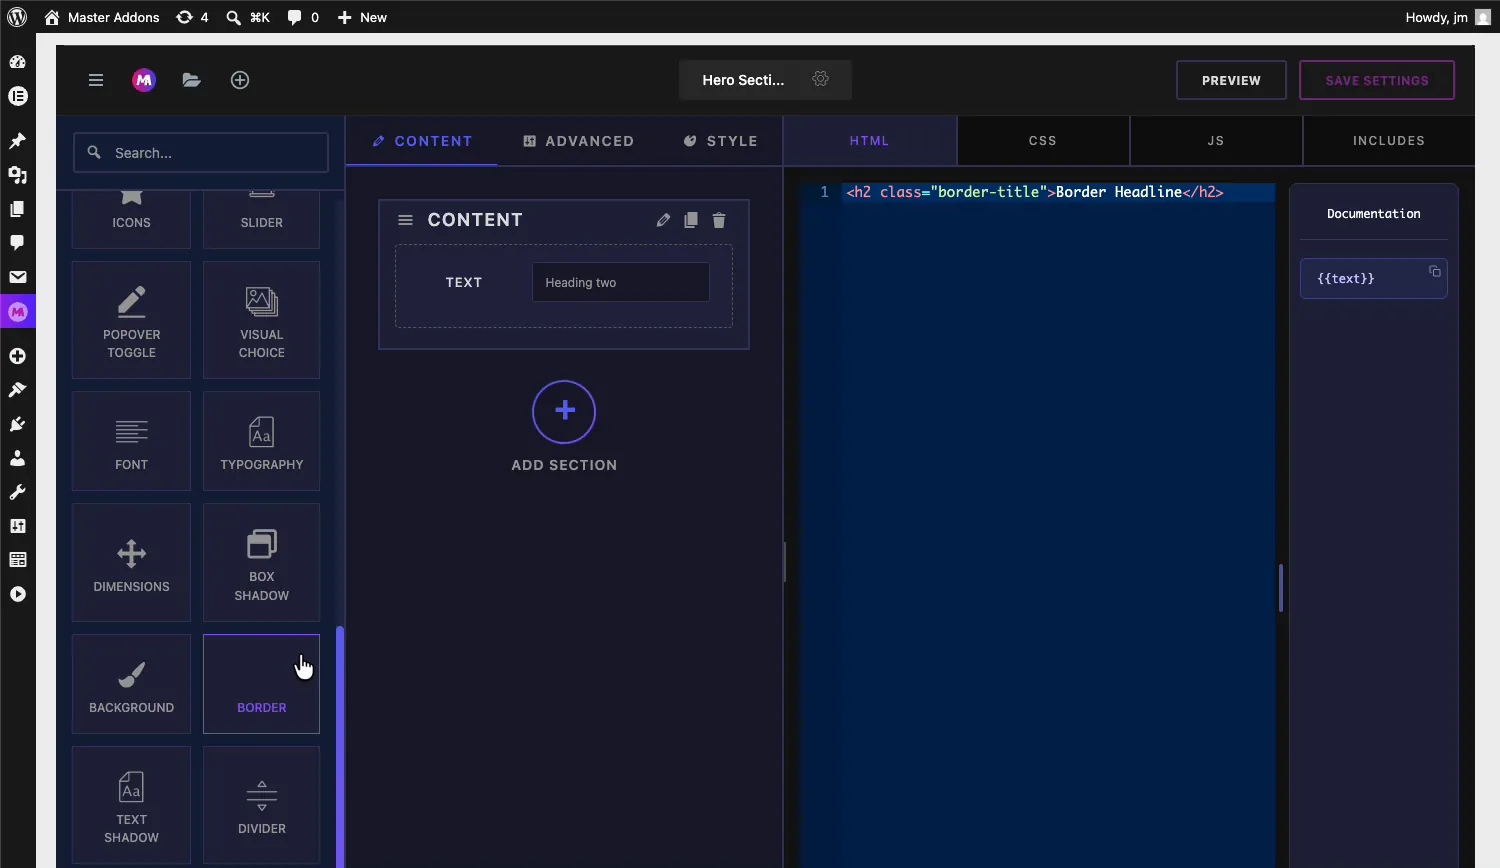This screenshot has height=868, width=1500.
Task: Edit the CONTENT section name pencil
Action: point(663,220)
